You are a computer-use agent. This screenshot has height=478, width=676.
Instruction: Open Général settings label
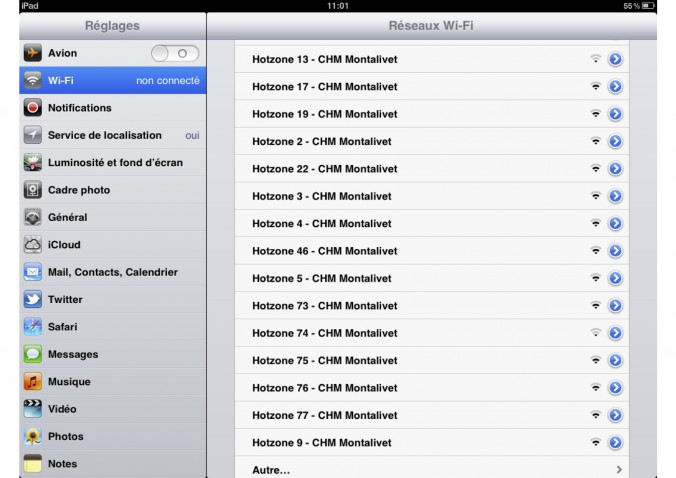point(68,217)
